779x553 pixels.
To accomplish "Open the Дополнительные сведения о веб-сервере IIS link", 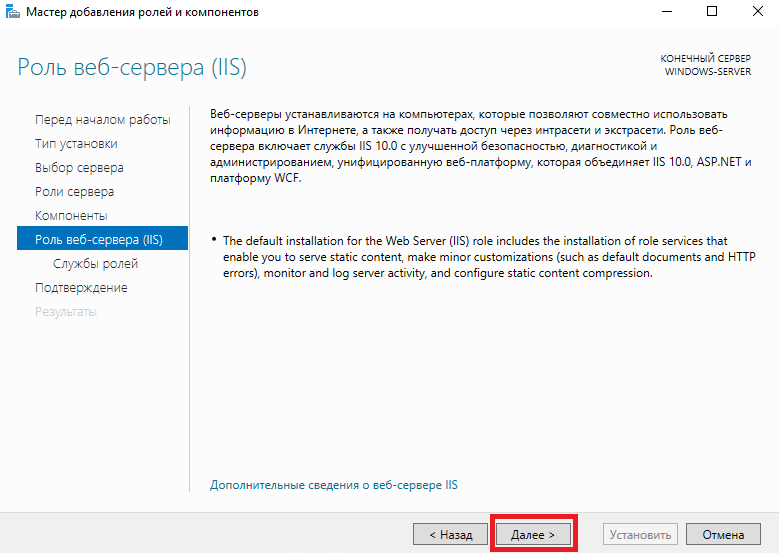I will (x=333, y=485).
